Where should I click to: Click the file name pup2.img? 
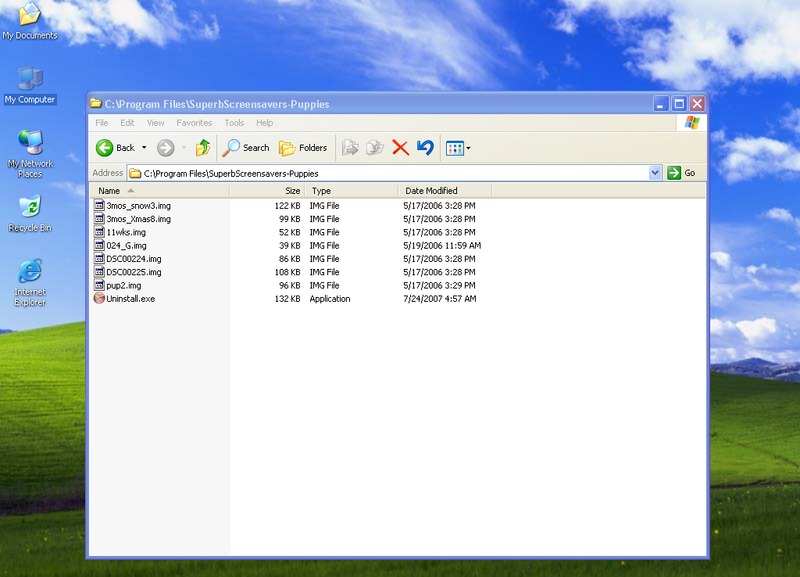point(123,285)
